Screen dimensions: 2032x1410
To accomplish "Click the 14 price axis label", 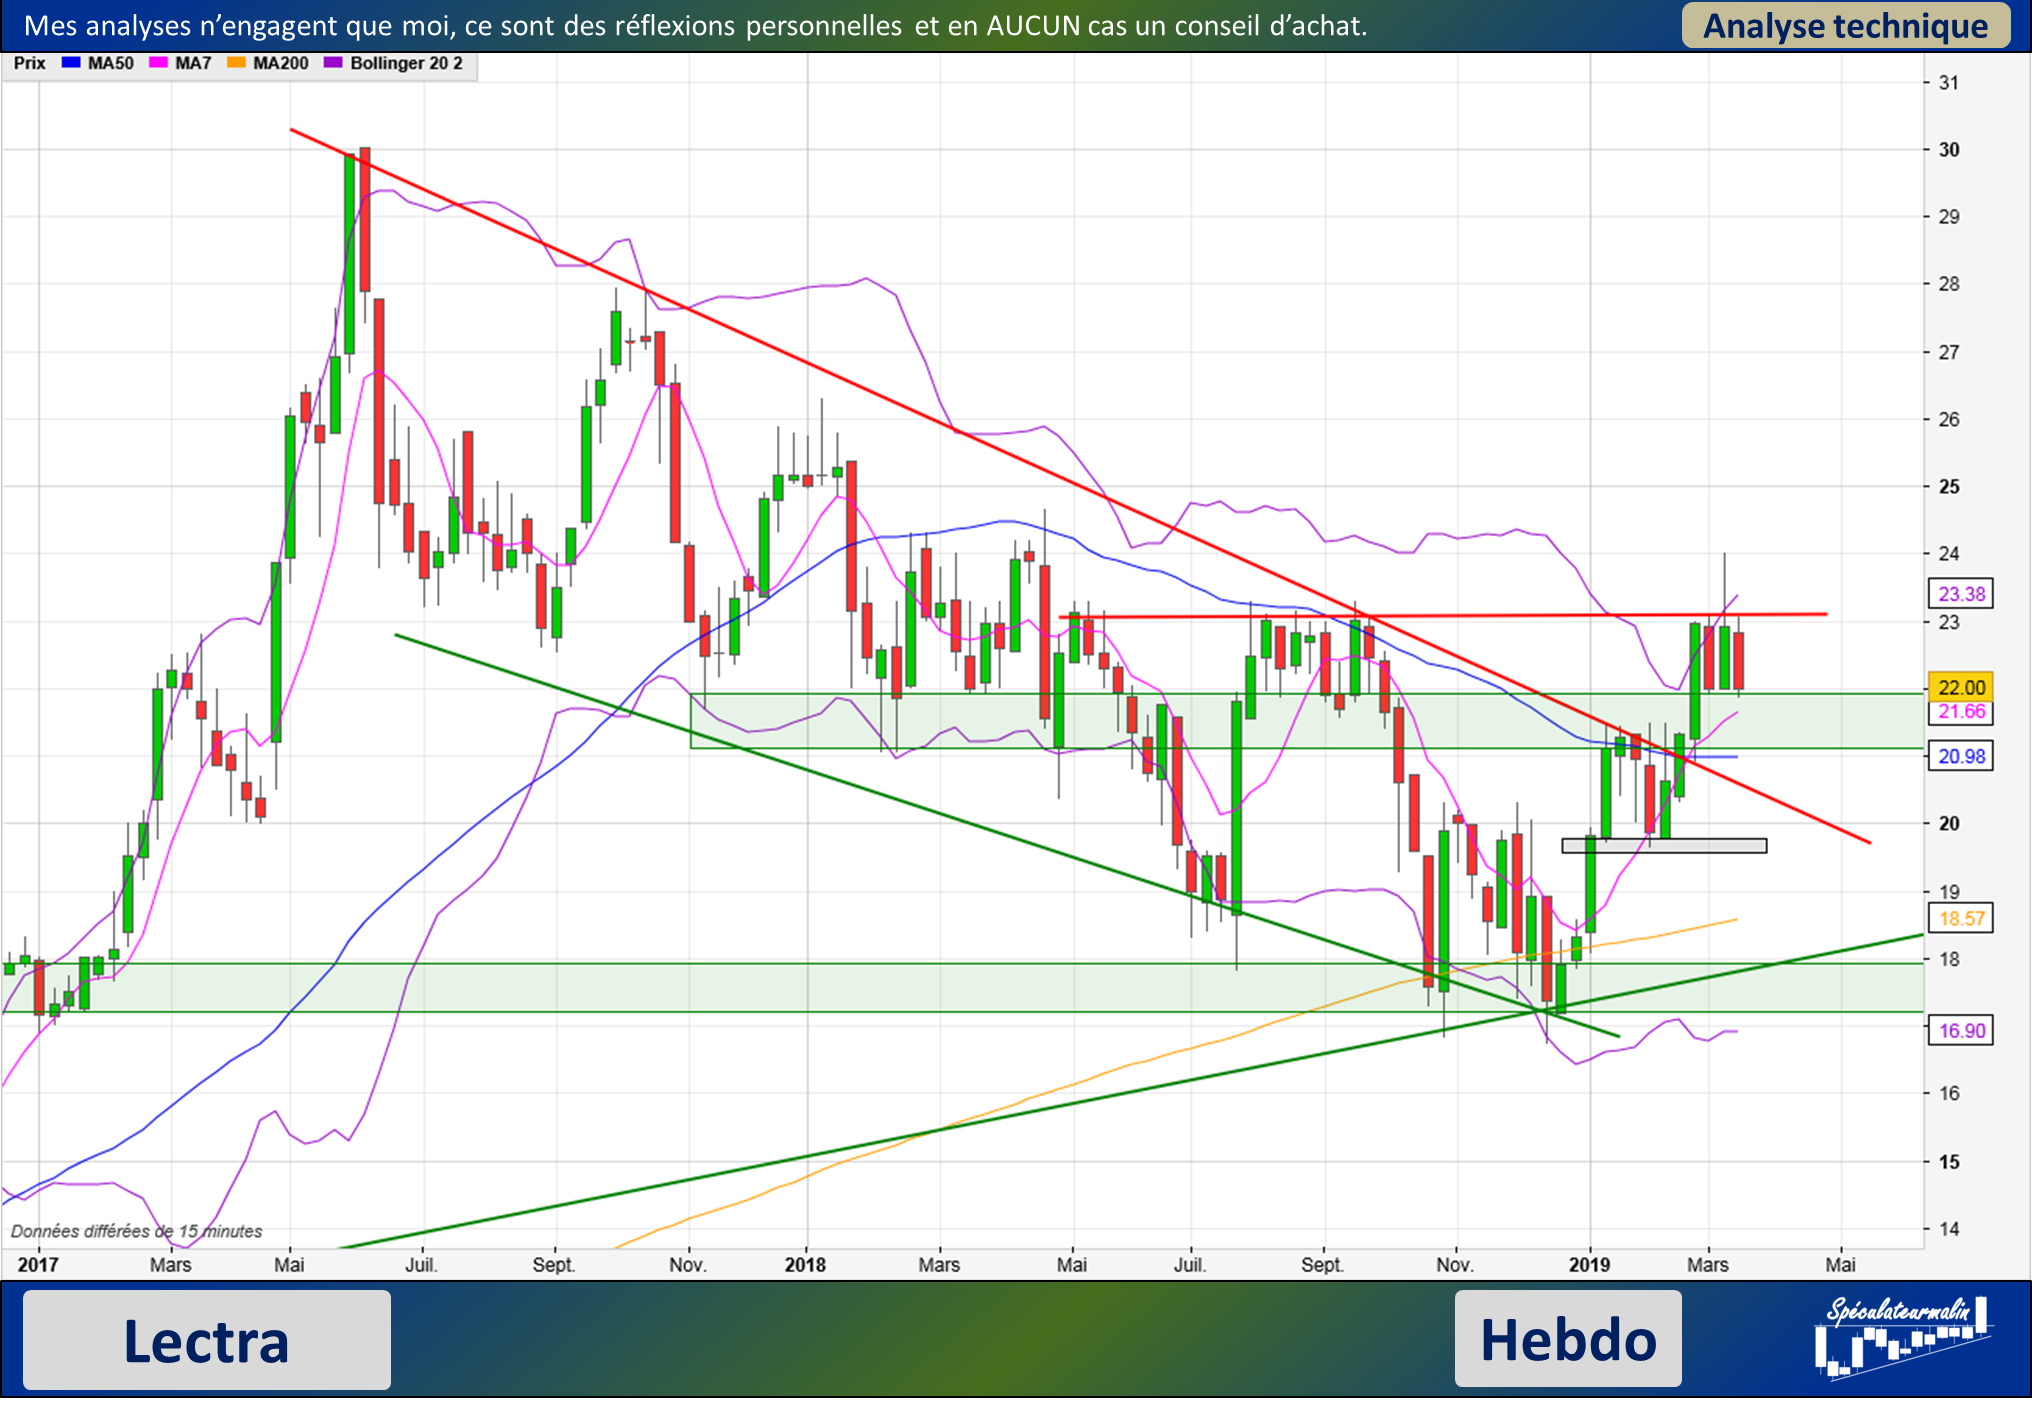I will point(1949,1229).
